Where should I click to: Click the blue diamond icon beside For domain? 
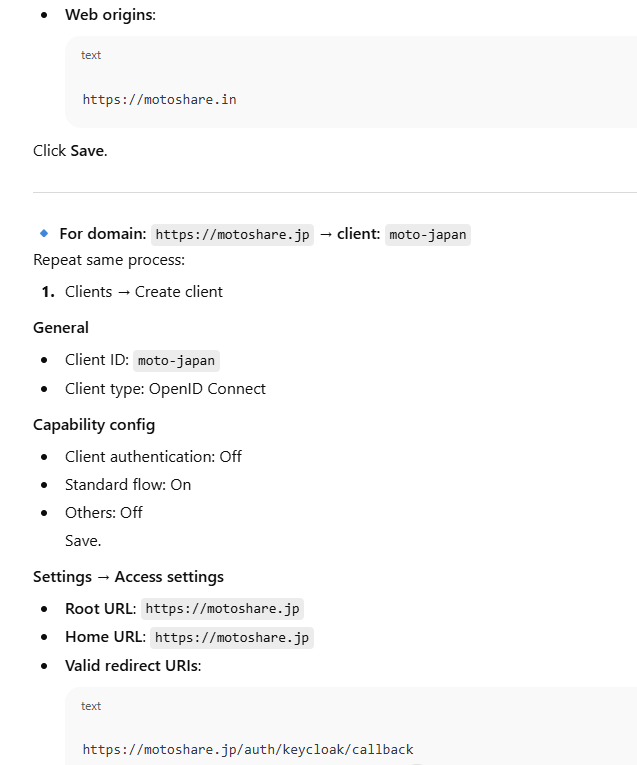(44, 233)
